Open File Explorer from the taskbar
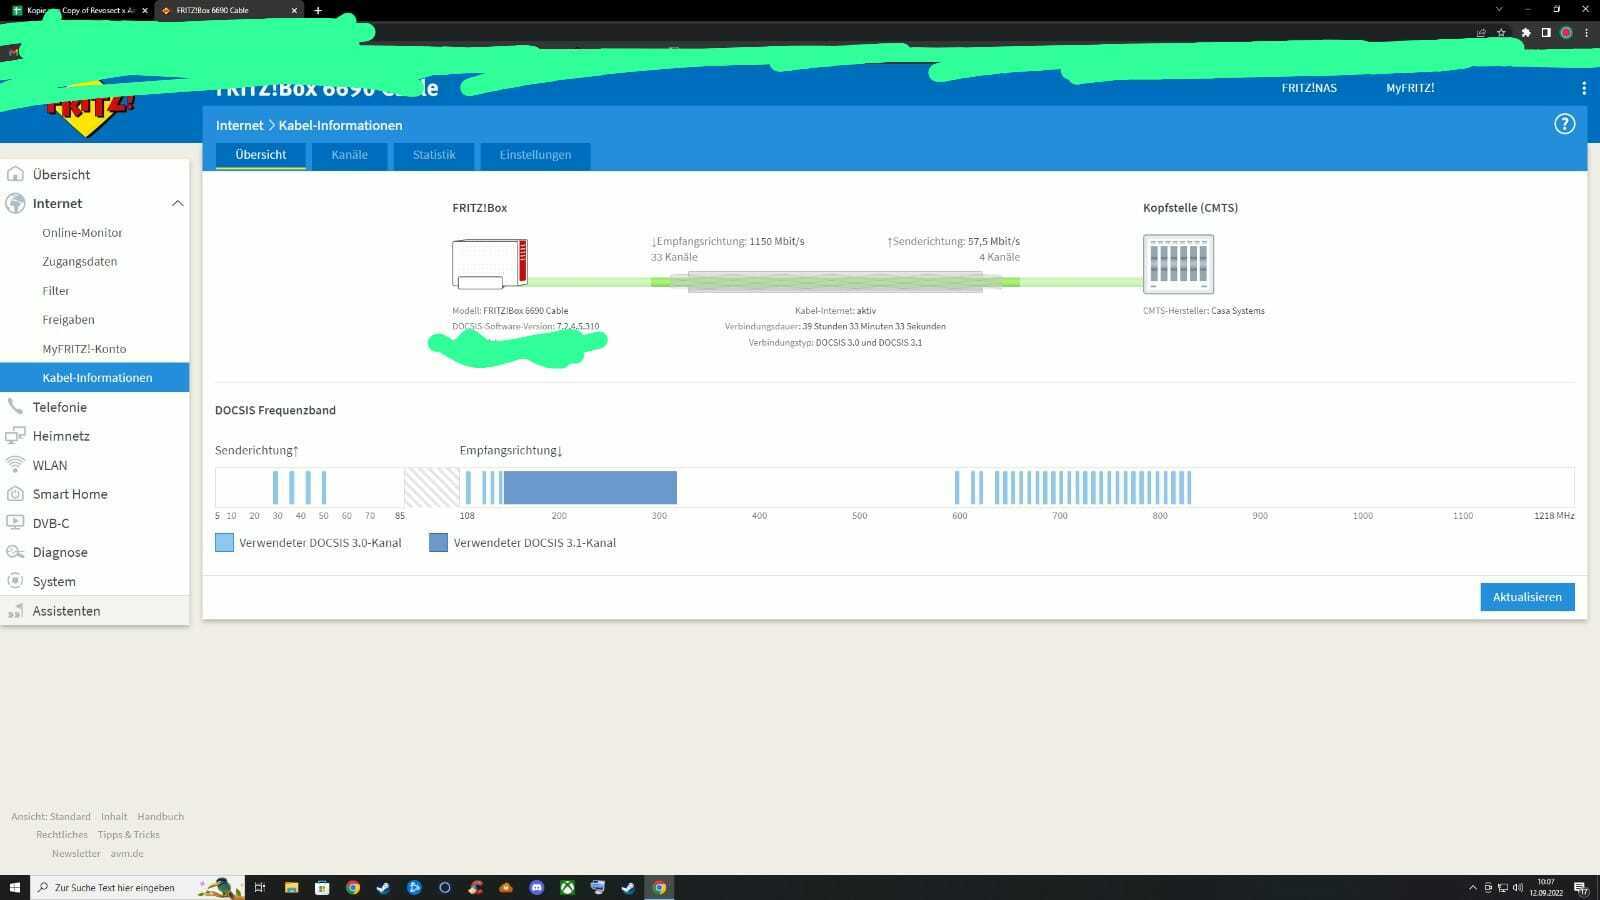Image resolution: width=1600 pixels, height=900 pixels. (x=292, y=887)
